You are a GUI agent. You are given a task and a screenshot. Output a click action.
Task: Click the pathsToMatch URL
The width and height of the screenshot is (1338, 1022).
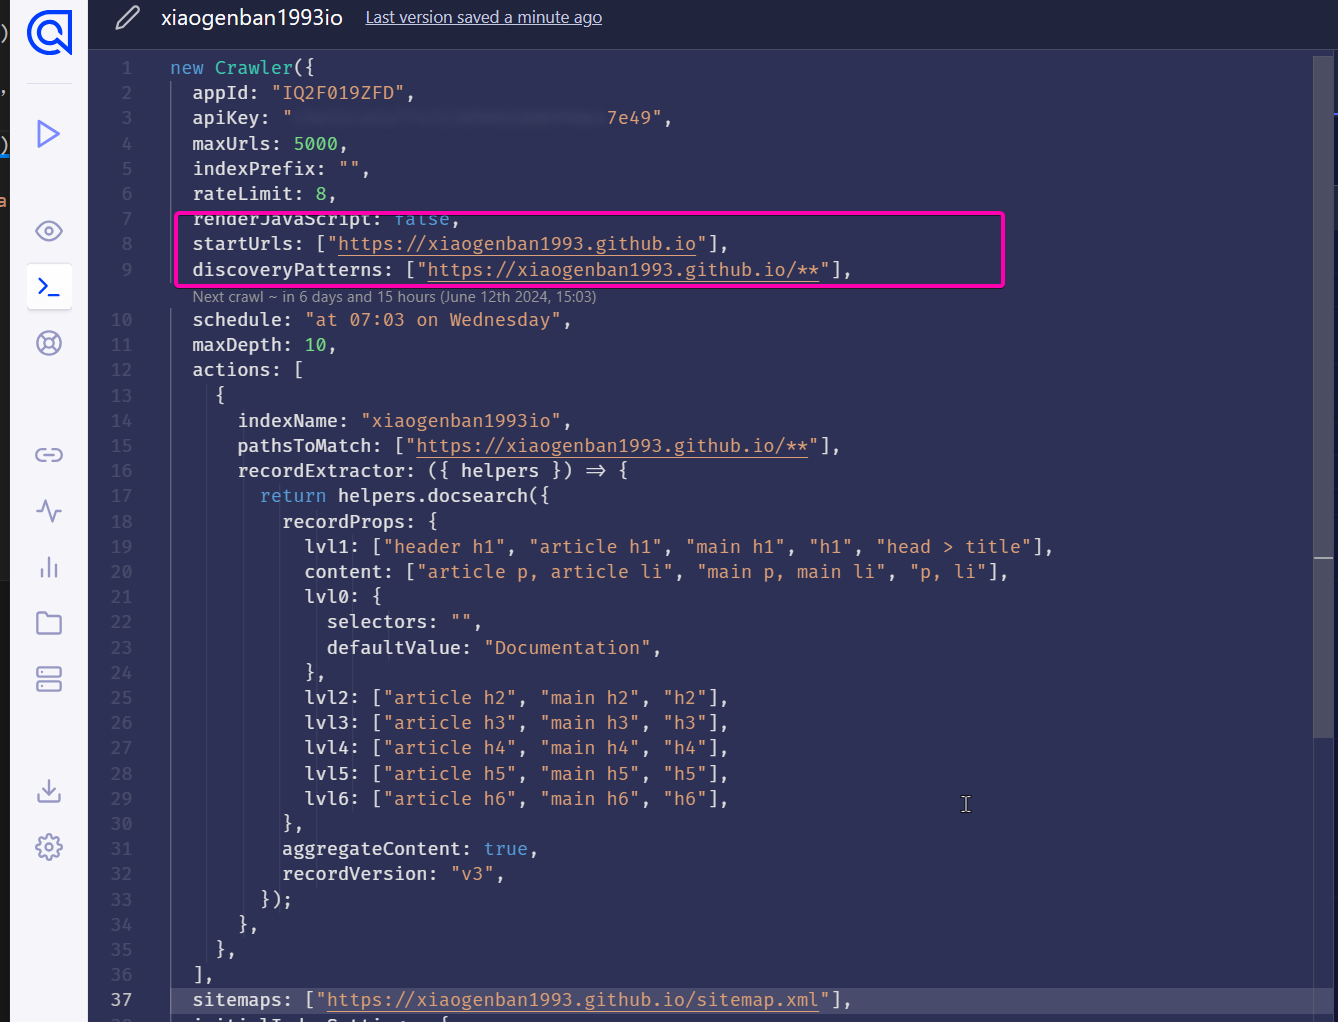[612, 446]
